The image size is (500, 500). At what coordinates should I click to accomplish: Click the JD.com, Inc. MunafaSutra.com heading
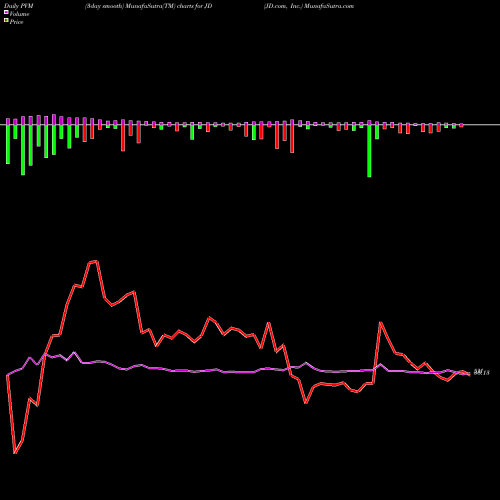point(309,6)
